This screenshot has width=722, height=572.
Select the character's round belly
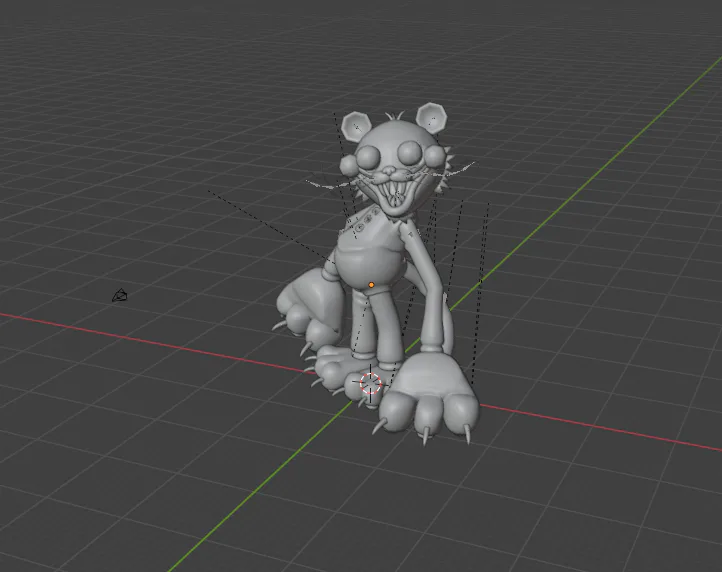tap(369, 268)
